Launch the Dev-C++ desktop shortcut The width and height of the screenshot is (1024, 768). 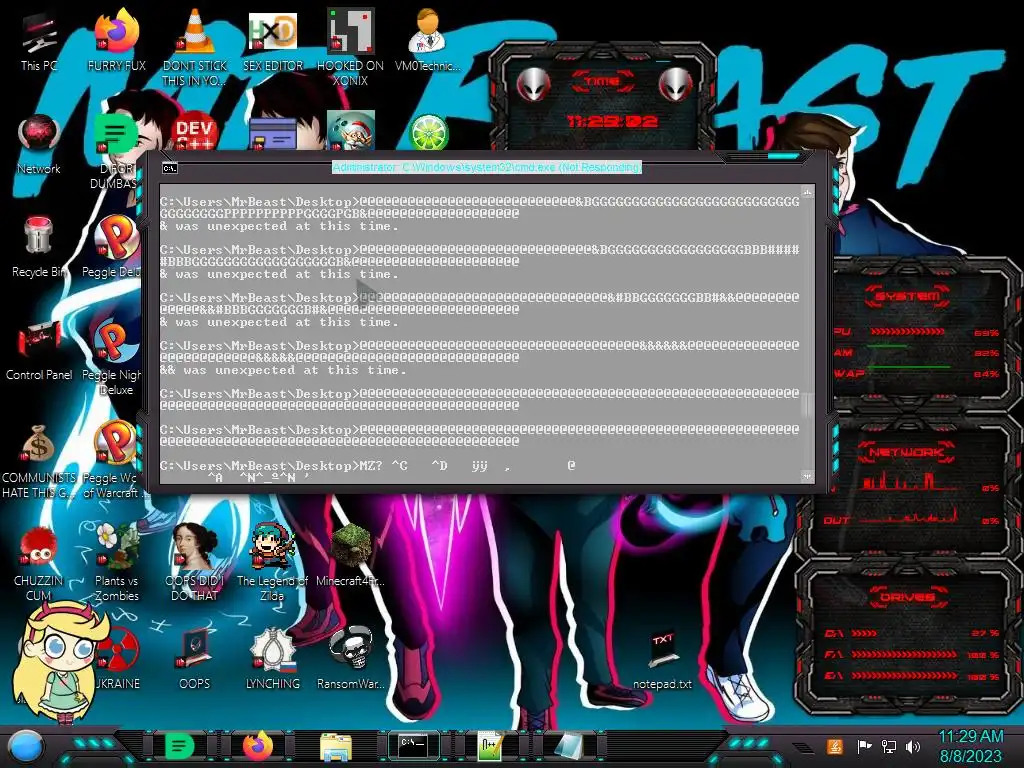pos(195,132)
